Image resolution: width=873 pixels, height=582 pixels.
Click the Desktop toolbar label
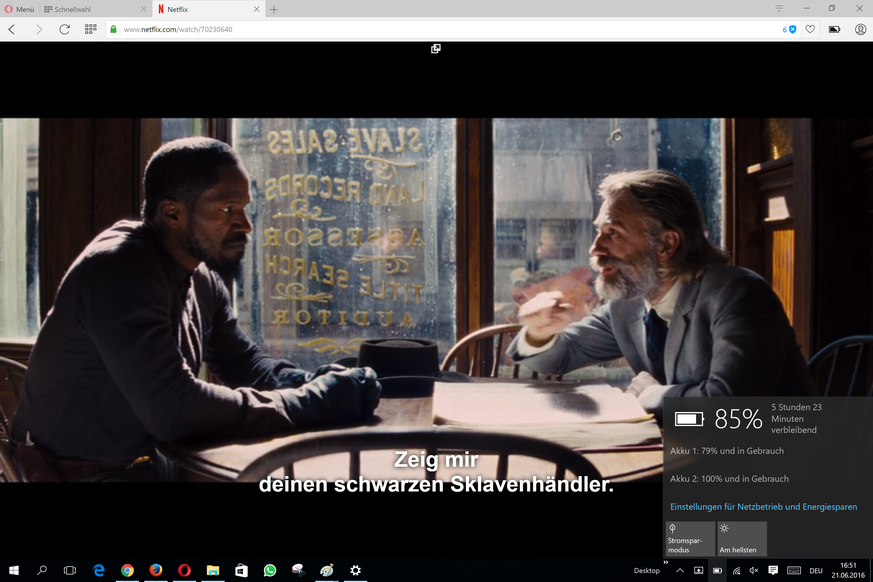[x=646, y=570]
